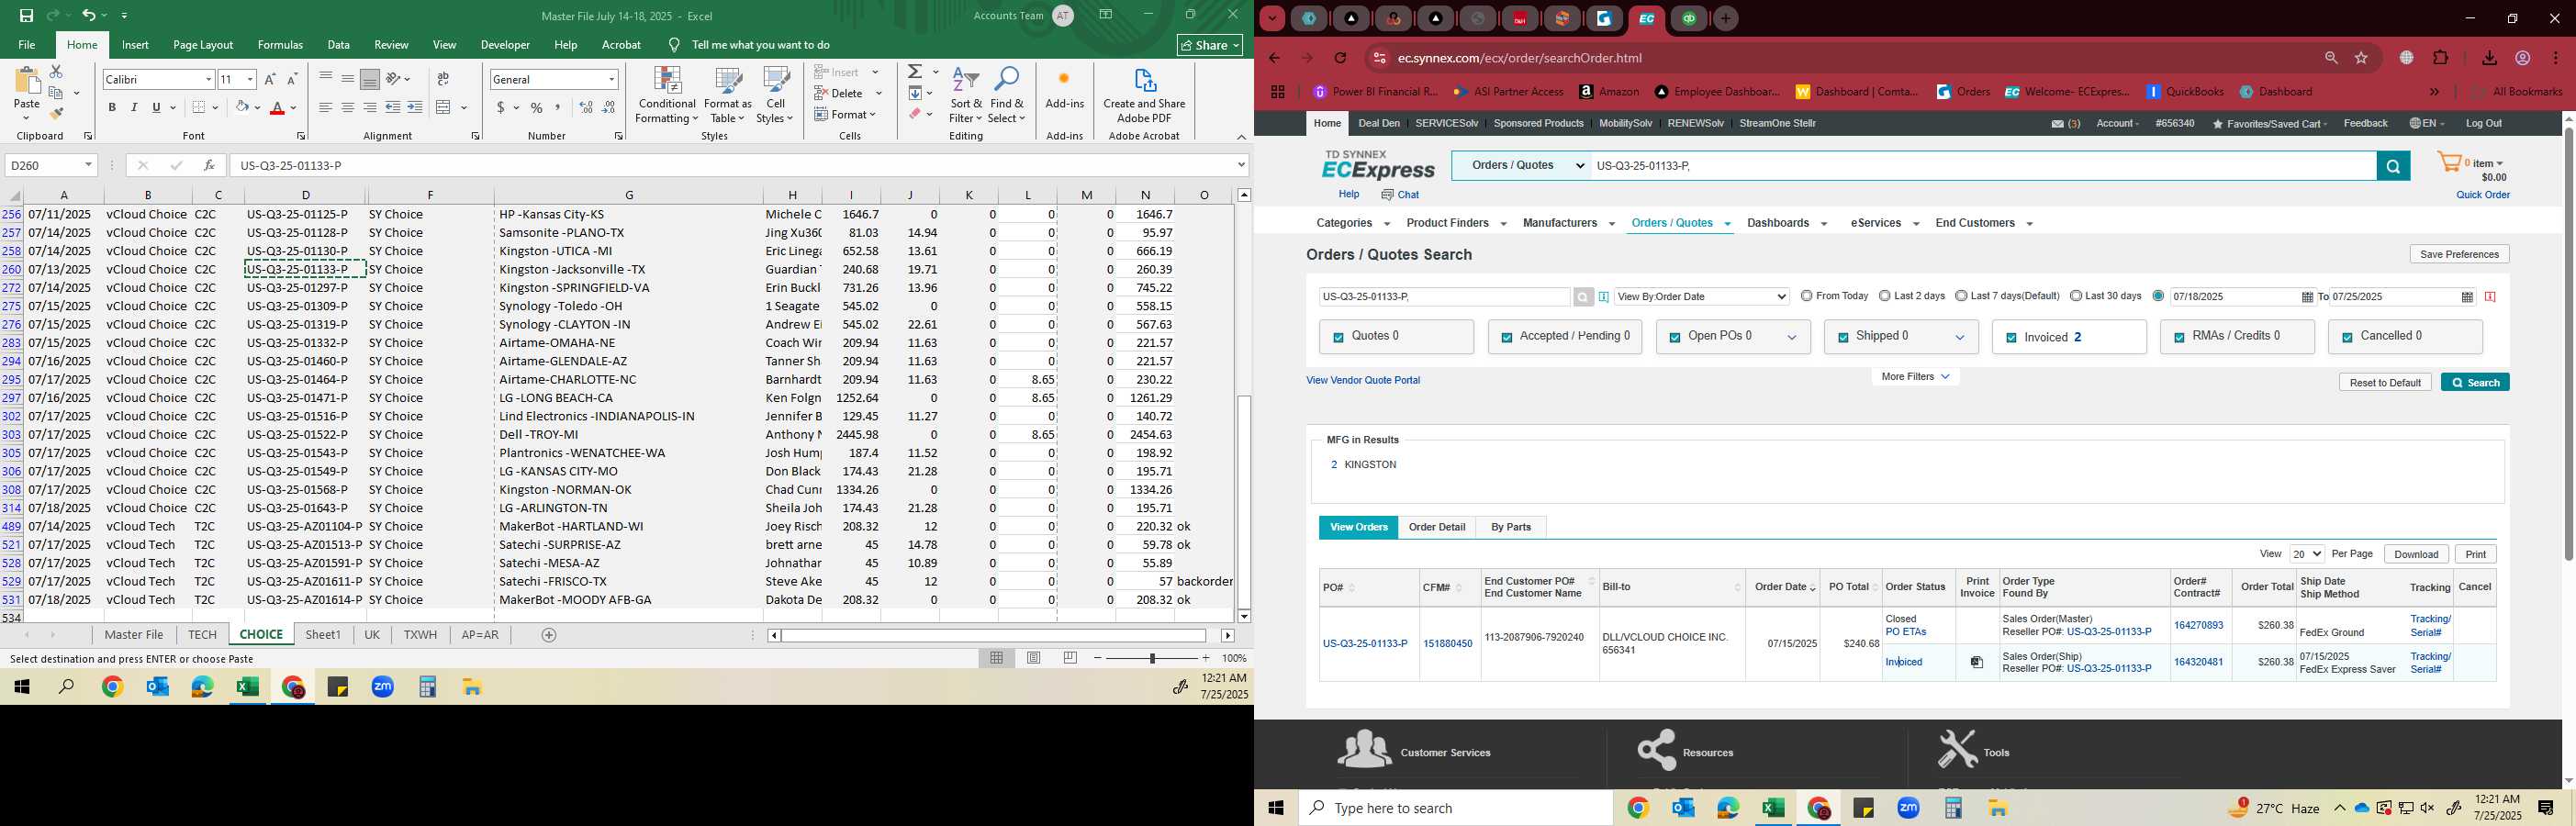
Task: Select the Last 2 days radio button
Action: point(1884,296)
